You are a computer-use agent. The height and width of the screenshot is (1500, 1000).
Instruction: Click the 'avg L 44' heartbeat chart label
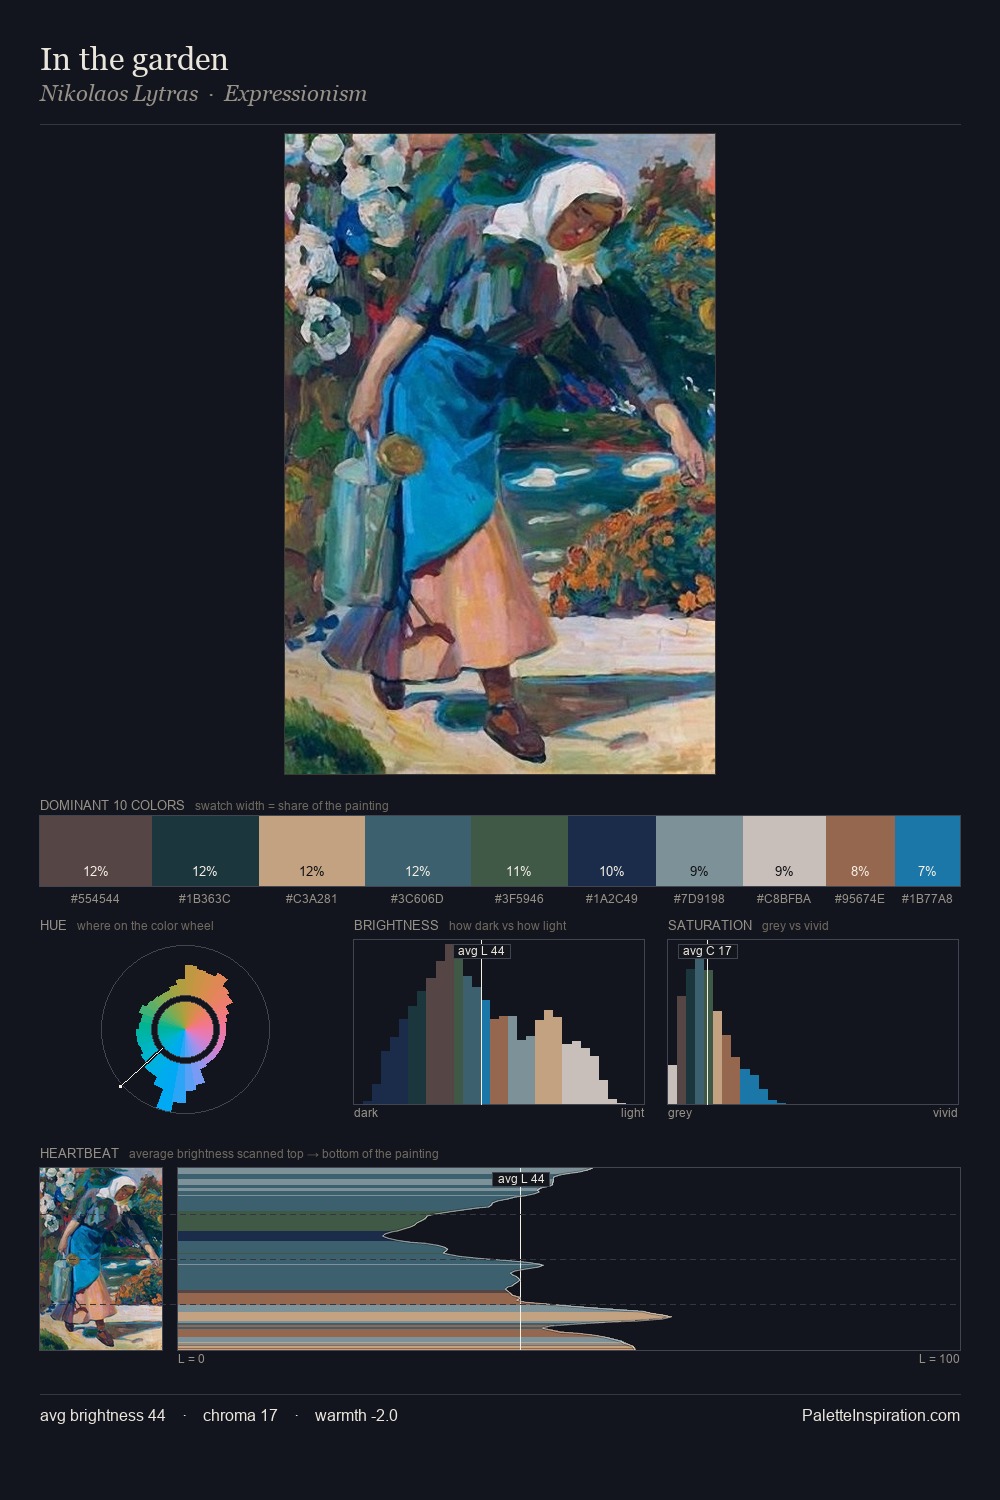click(x=521, y=1179)
